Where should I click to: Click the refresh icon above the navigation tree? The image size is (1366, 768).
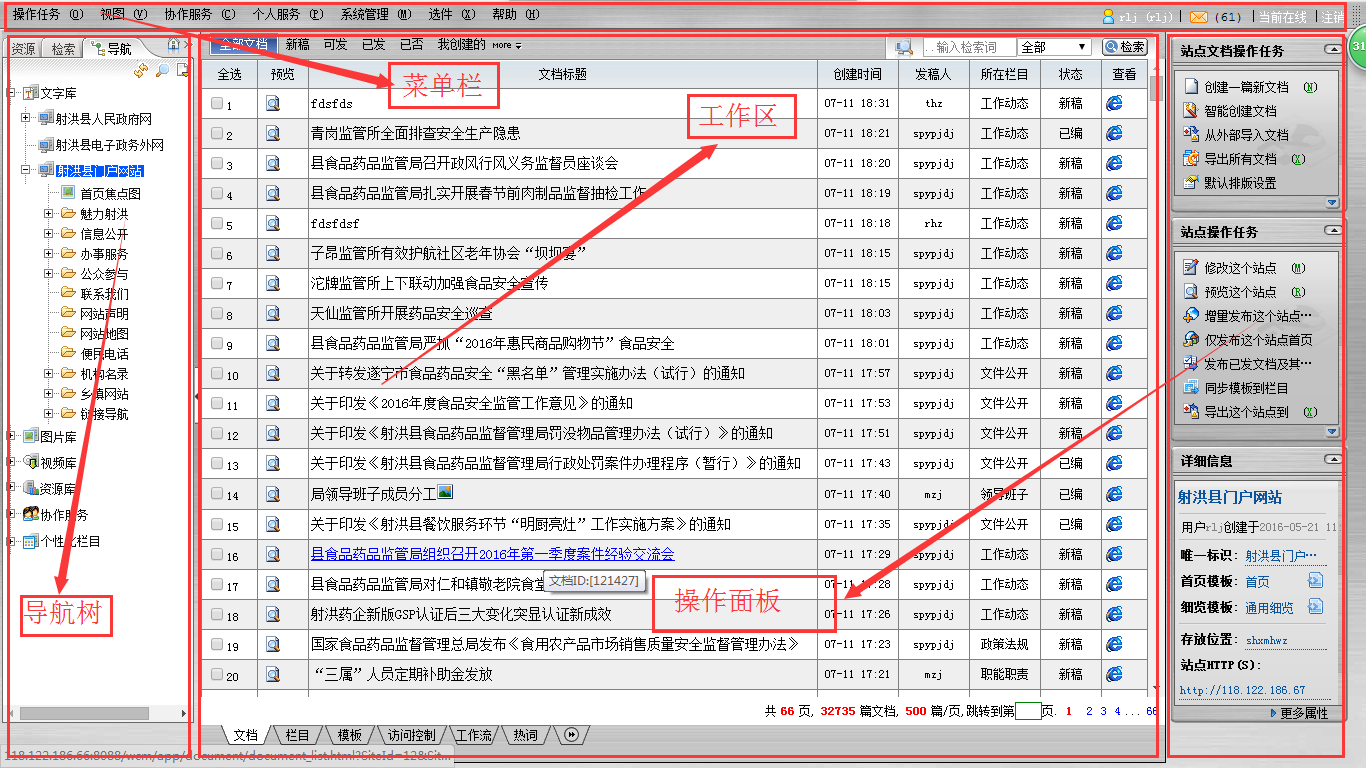pos(141,70)
